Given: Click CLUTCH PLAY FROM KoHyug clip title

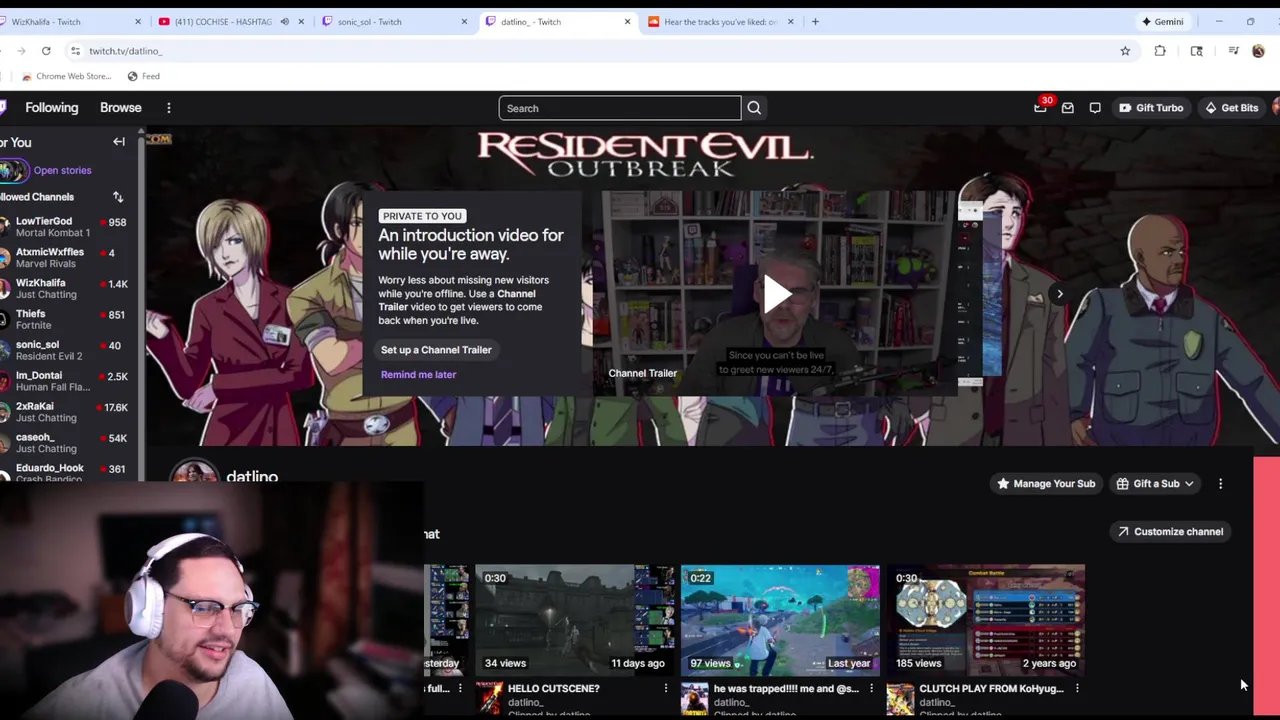Looking at the screenshot, I should (x=991, y=688).
